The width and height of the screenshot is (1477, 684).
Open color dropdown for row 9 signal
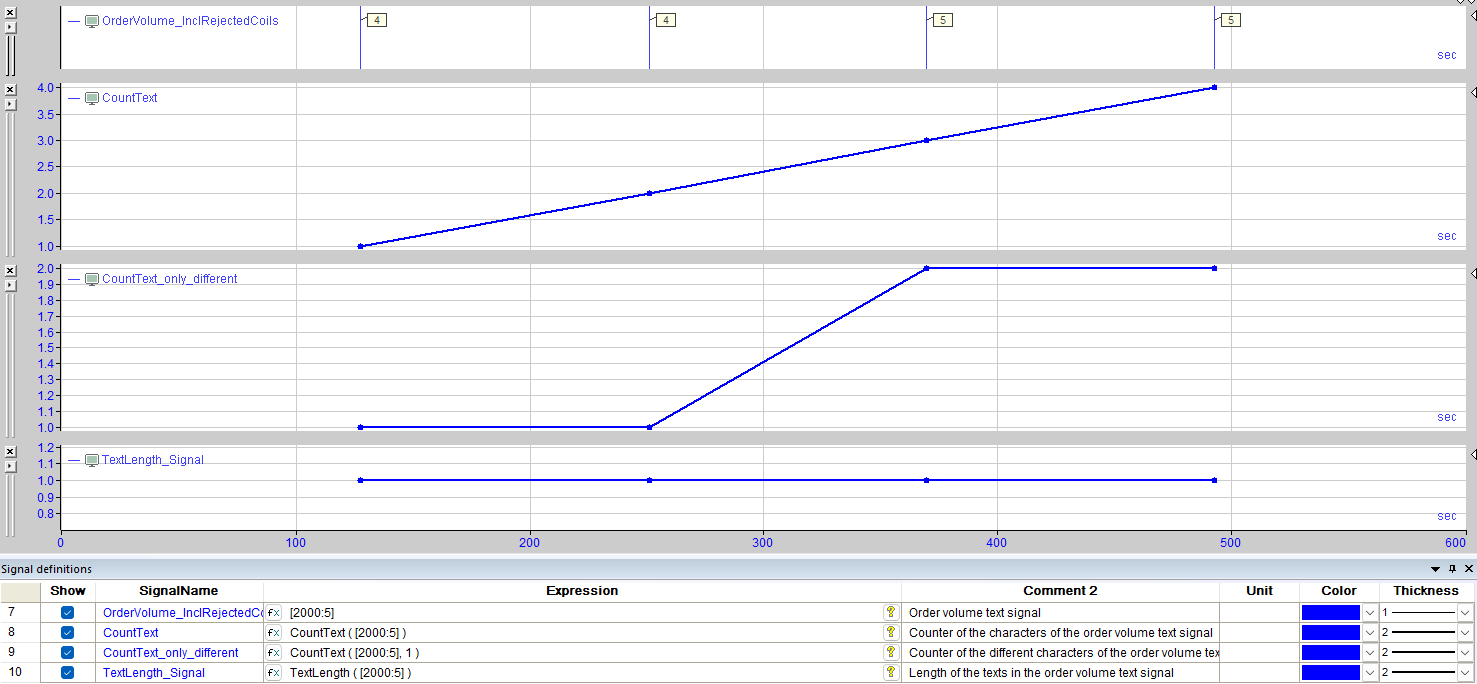click(1370, 653)
